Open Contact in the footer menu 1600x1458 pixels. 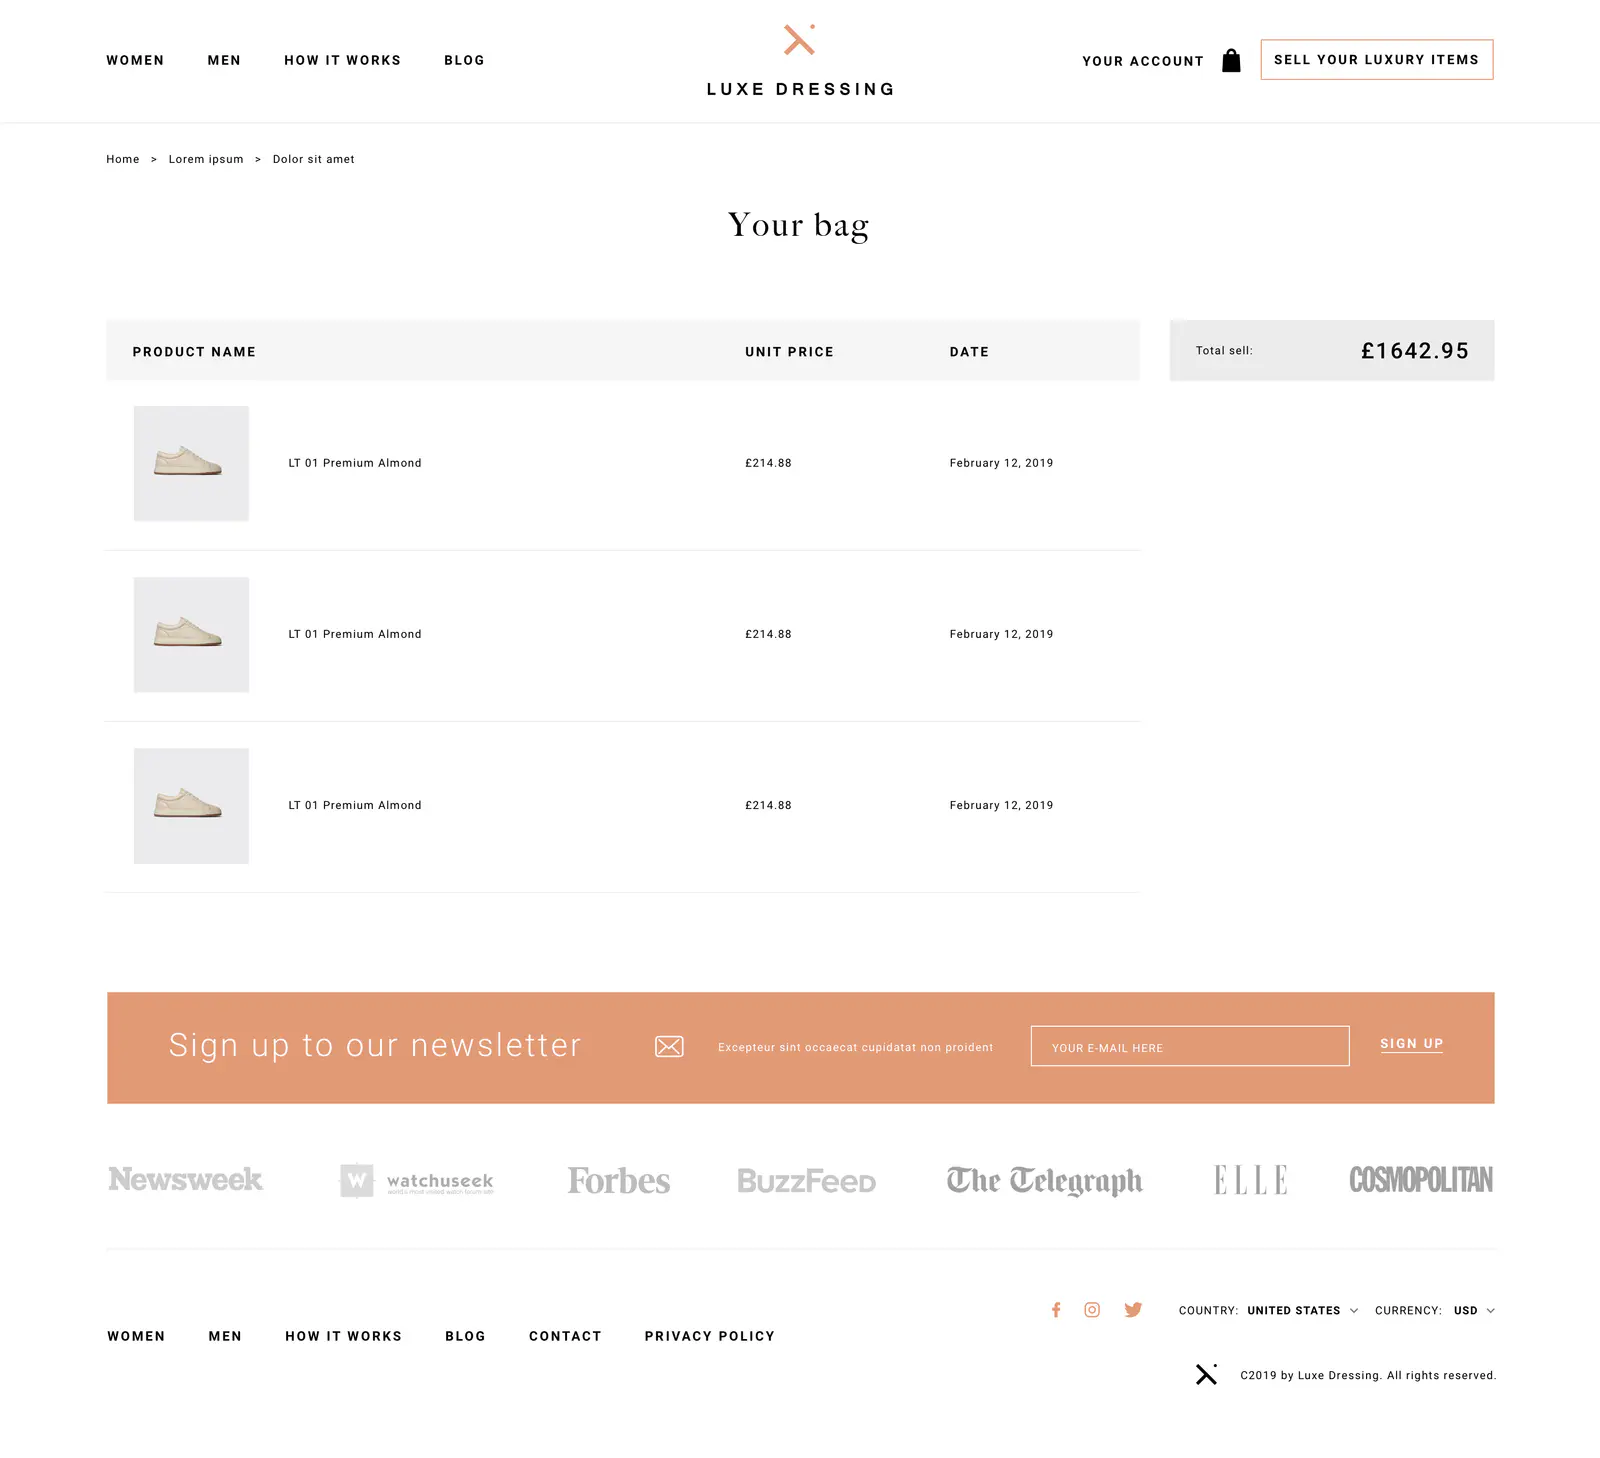coord(565,1336)
